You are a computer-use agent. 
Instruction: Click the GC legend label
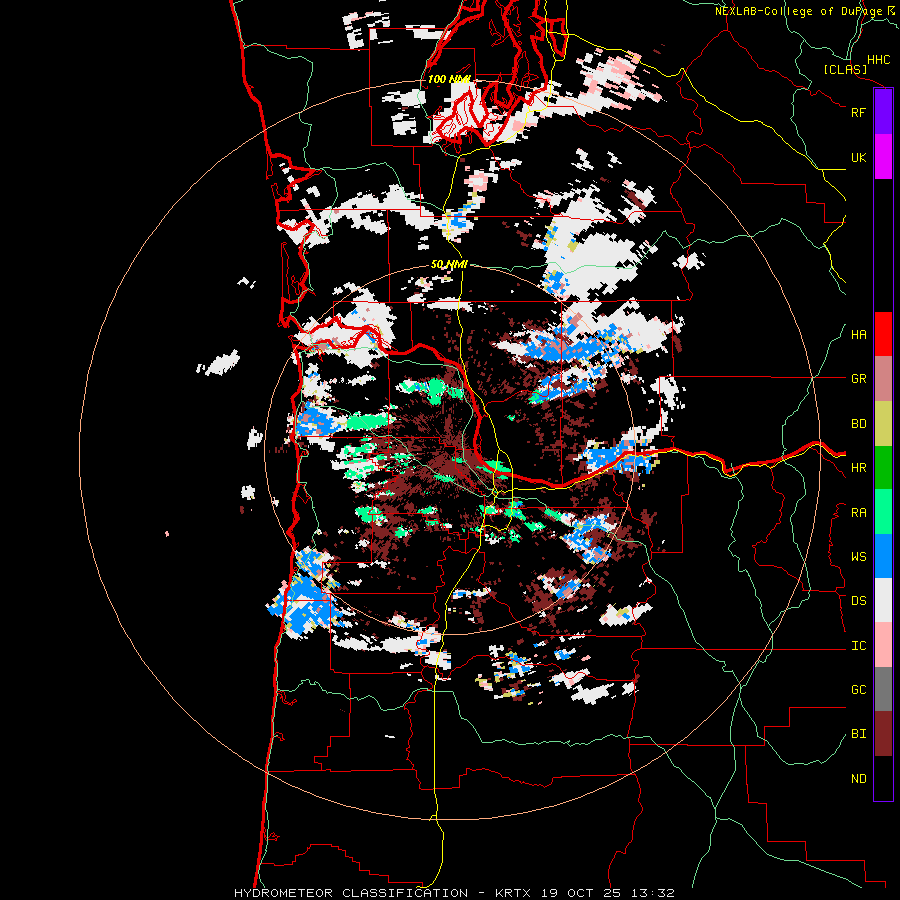tap(858, 690)
